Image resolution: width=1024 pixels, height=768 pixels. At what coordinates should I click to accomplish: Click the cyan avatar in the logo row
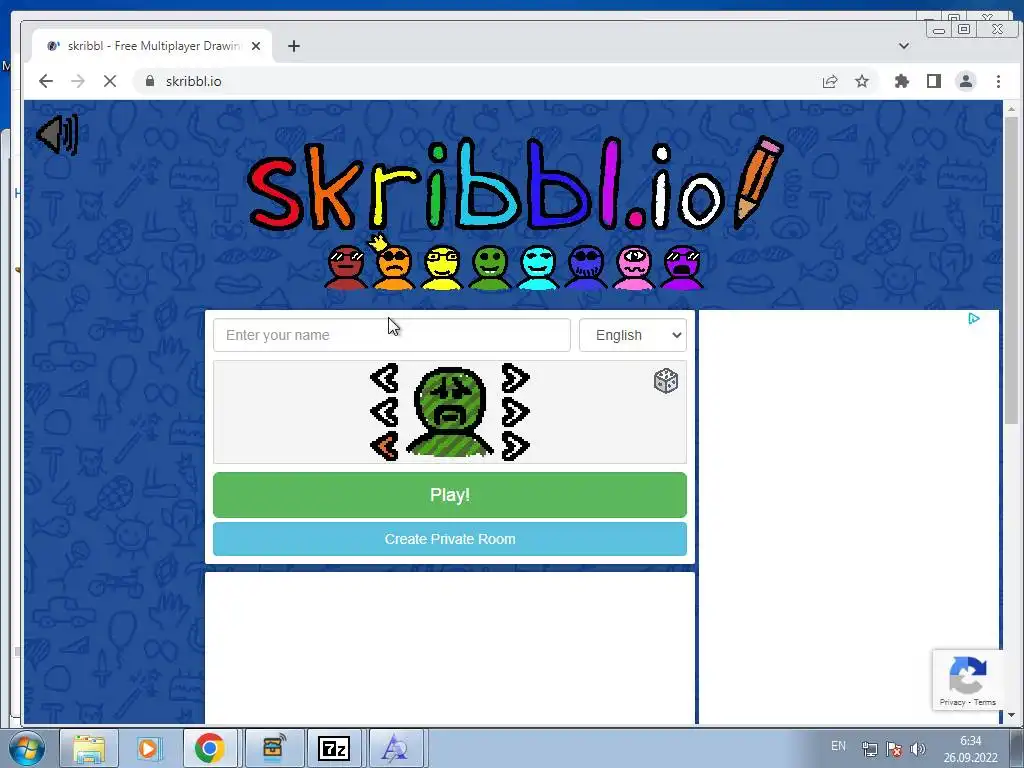(538, 268)
